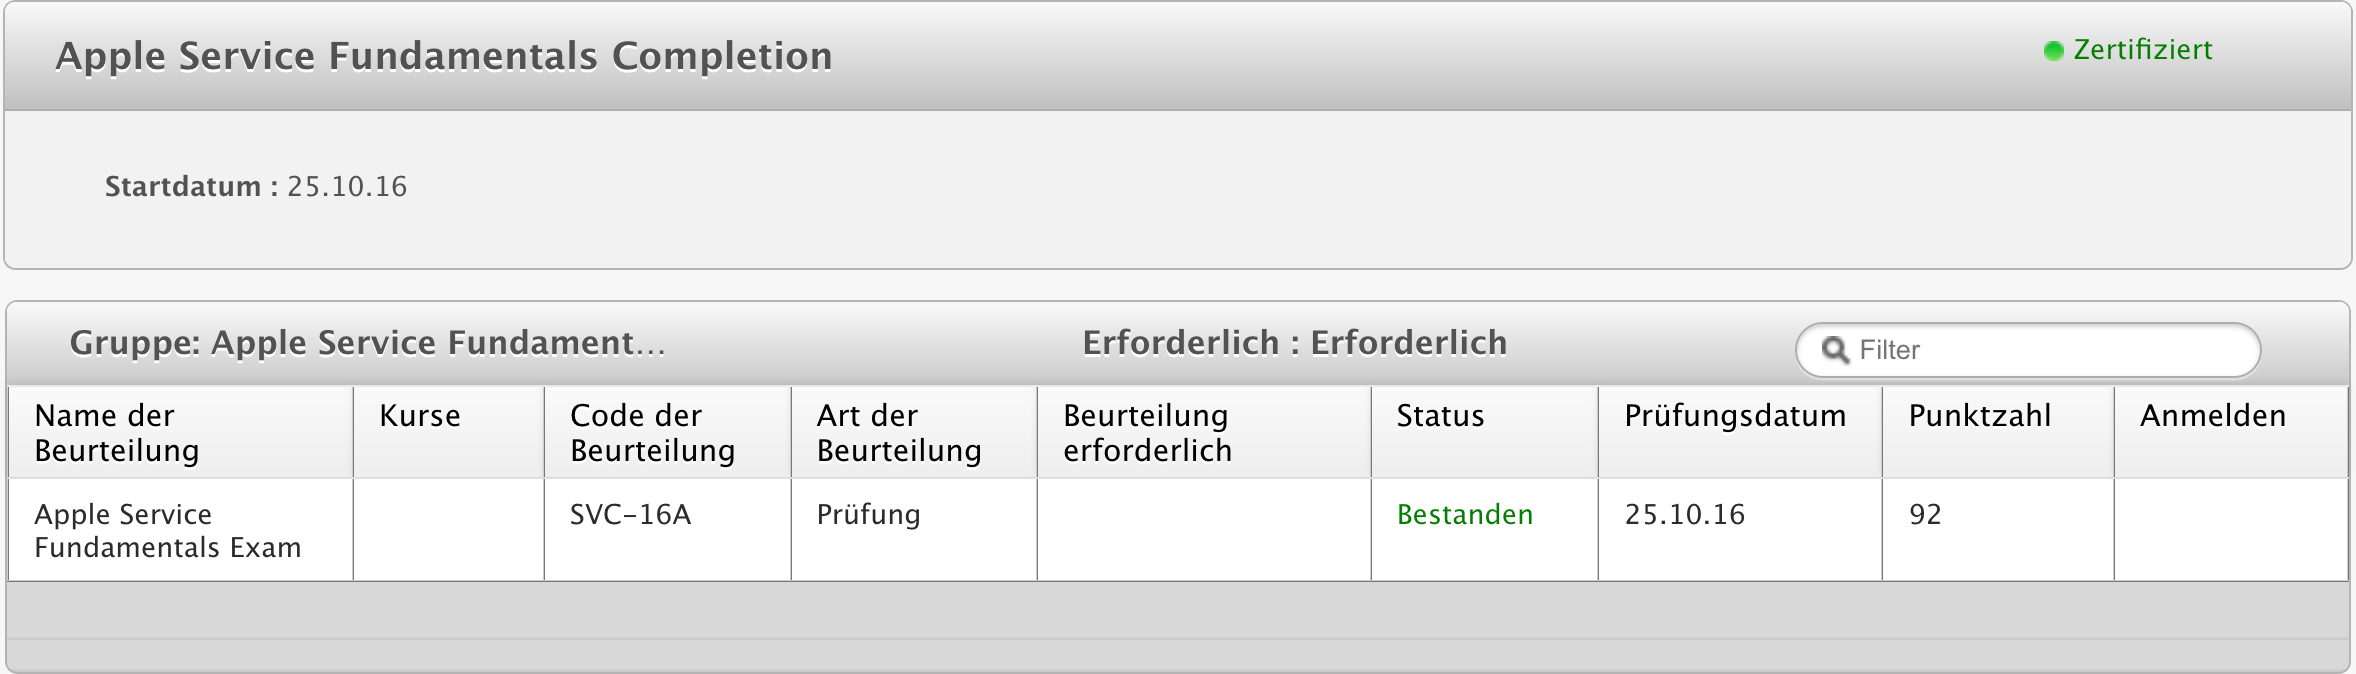Image resolution: width=2356 pixels, height=674 pixels.
Task: Click the magnifying glass search icon
Action: click(x=1835, y=350)
